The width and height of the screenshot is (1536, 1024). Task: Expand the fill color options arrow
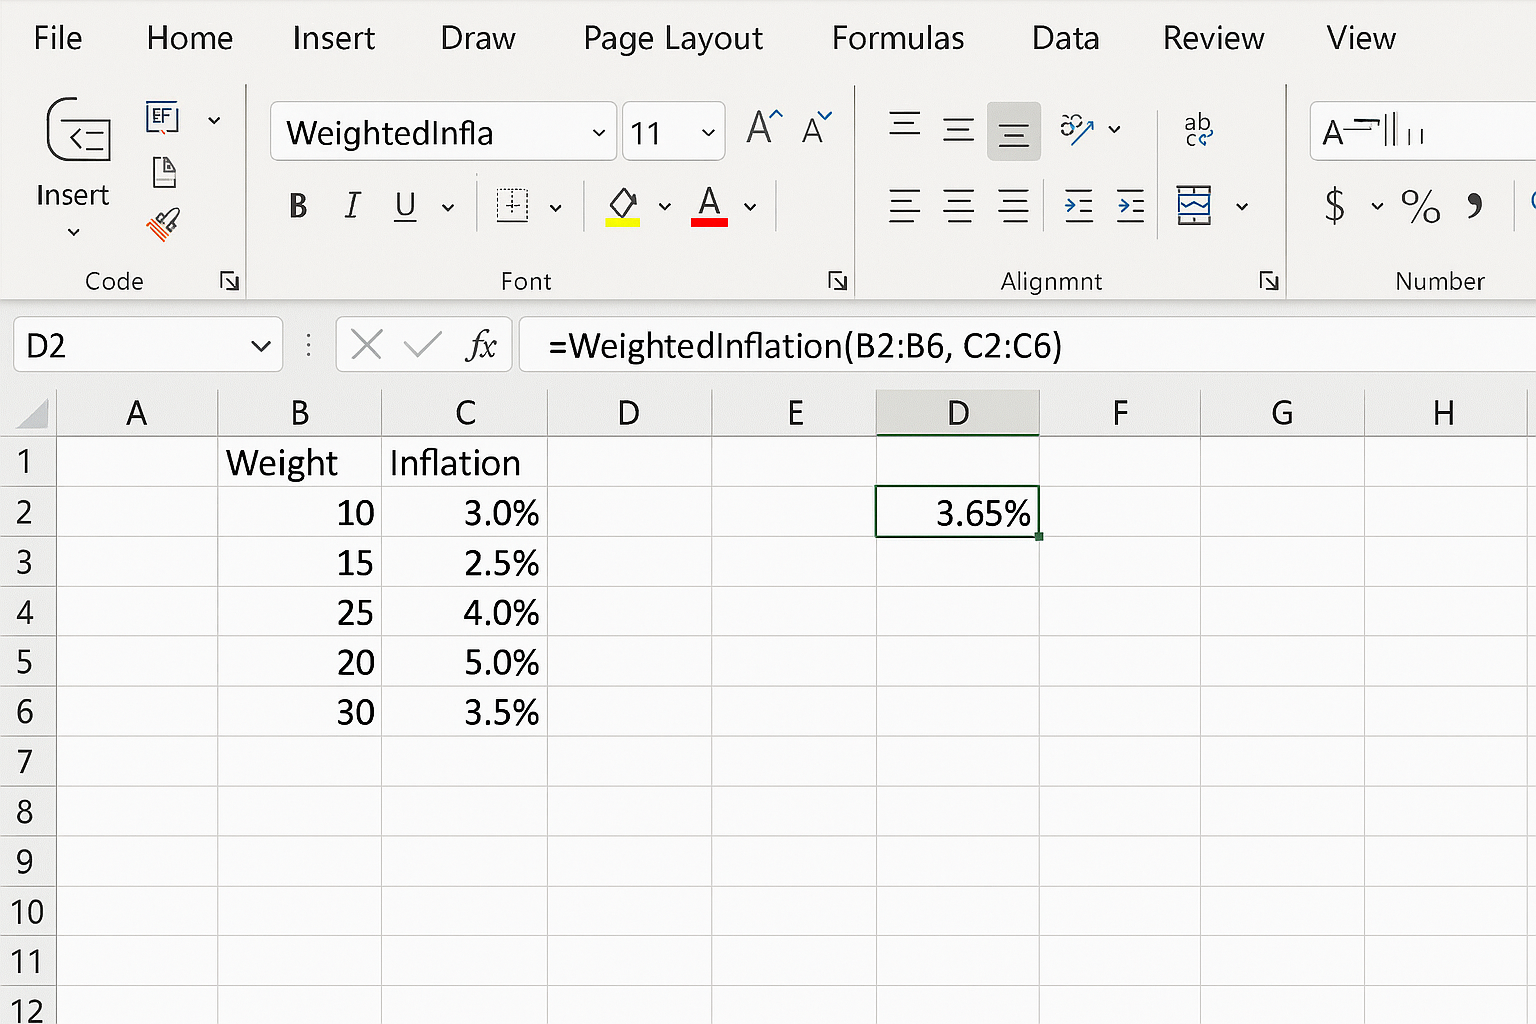tap(664, 207)
